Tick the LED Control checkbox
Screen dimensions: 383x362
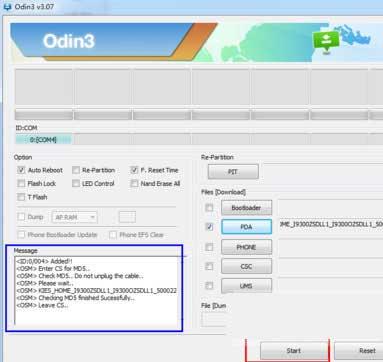coord(76,183)
